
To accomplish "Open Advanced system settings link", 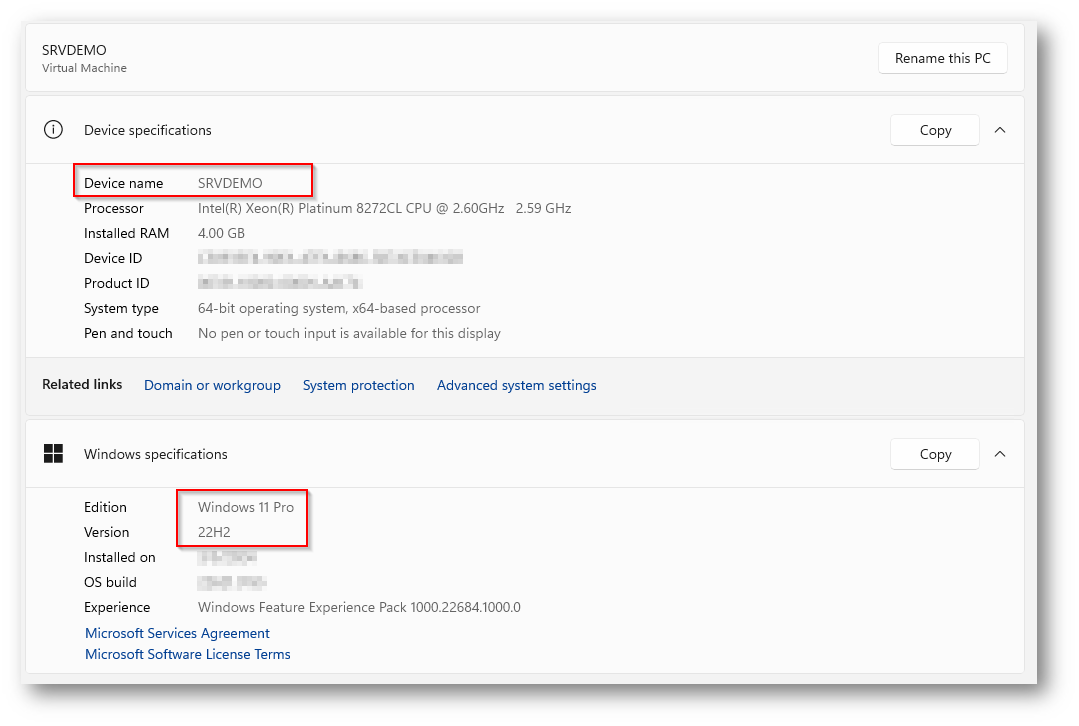I will (516, 385).
